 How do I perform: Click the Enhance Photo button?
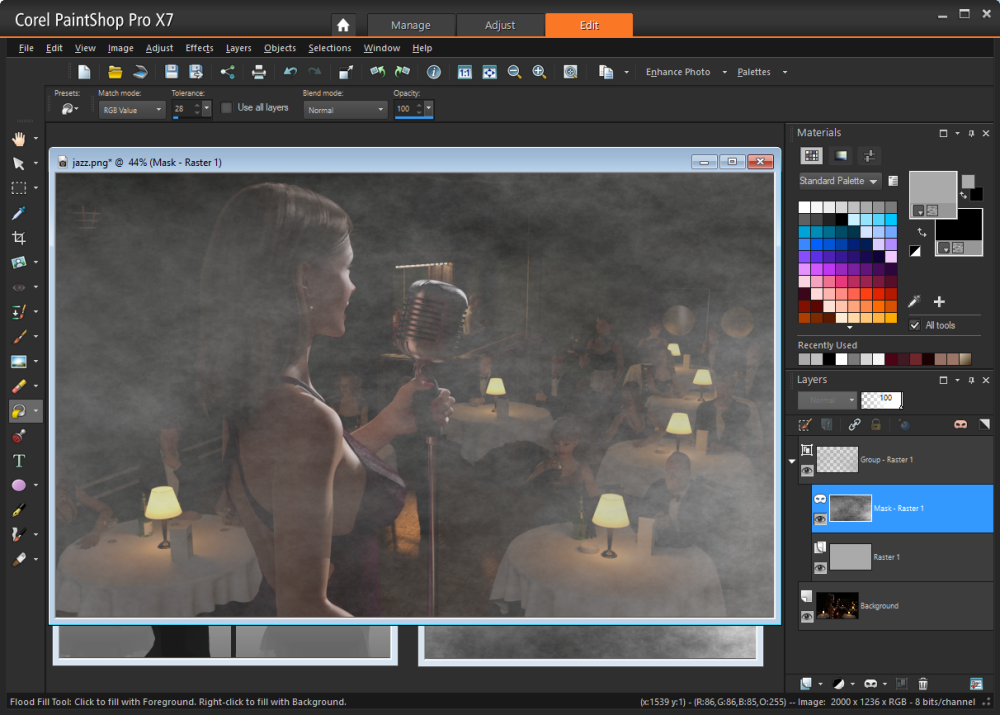click(x=678, y=72)
